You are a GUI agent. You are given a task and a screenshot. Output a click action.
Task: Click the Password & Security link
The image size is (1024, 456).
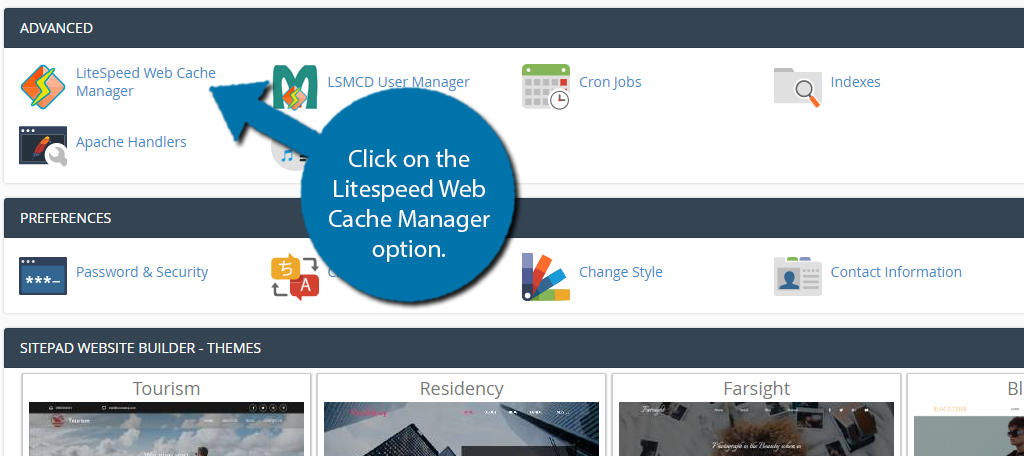click(142, 272)
